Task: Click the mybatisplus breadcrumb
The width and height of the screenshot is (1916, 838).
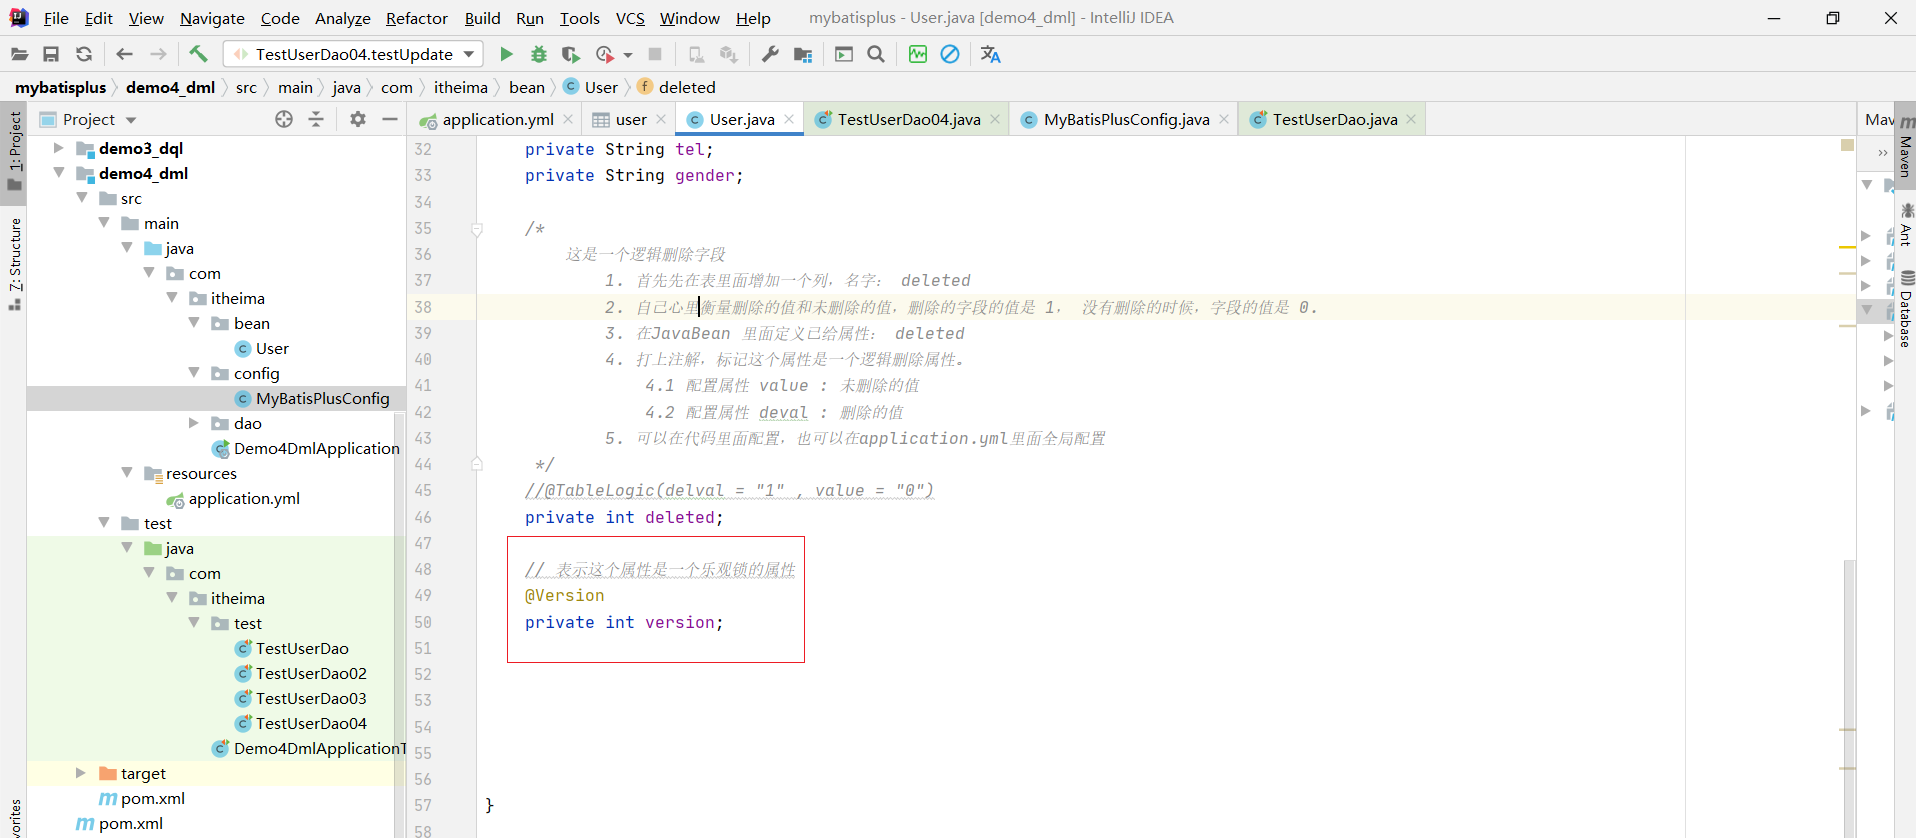Action: point(60,87)
